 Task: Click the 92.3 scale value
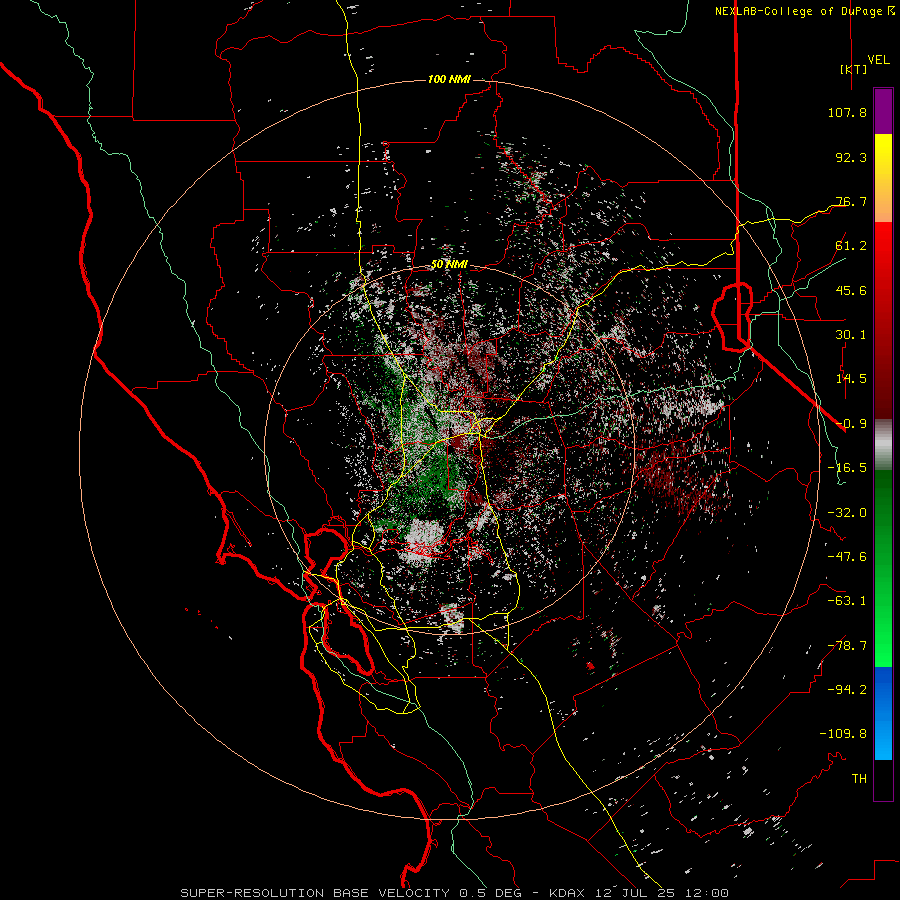(851, 157)
